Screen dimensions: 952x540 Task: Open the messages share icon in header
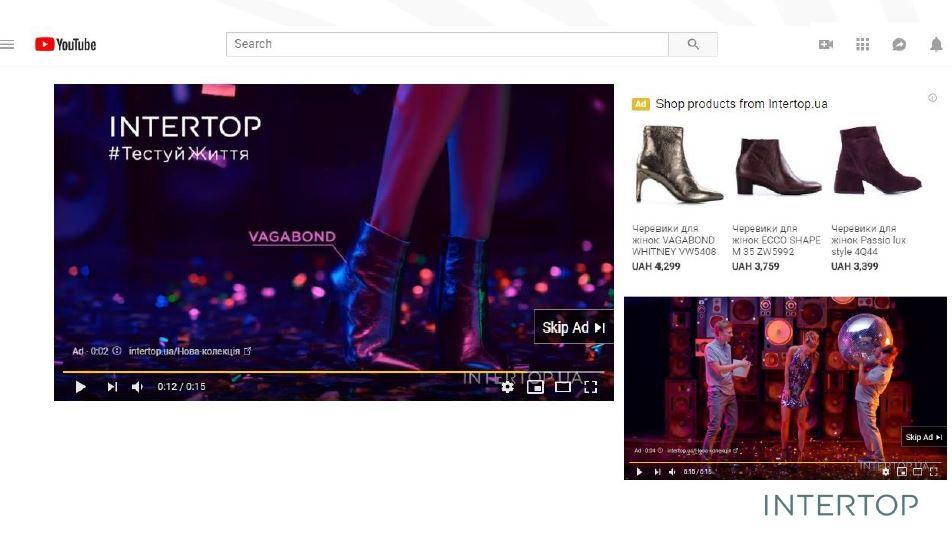899,44
